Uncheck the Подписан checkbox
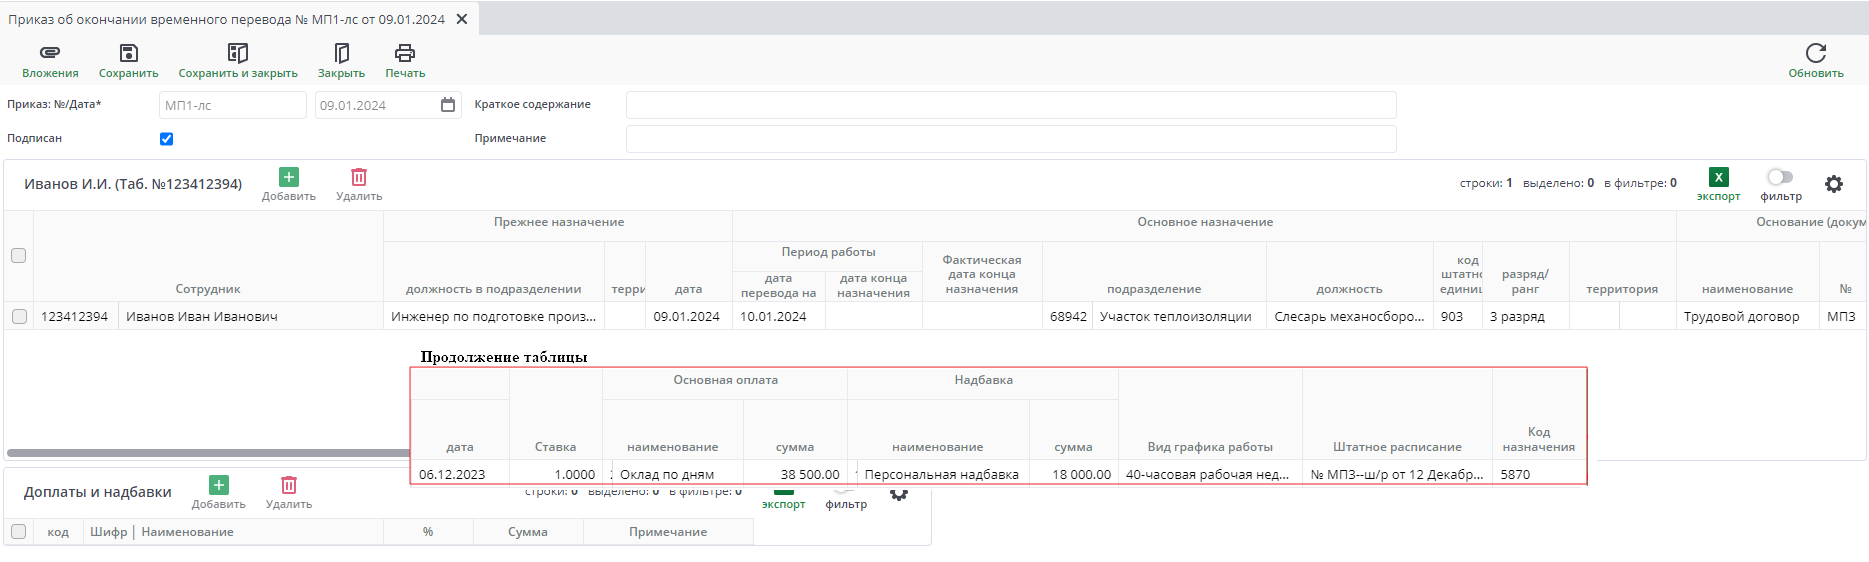Screen dimensions: 1869x562 [167, 139]
